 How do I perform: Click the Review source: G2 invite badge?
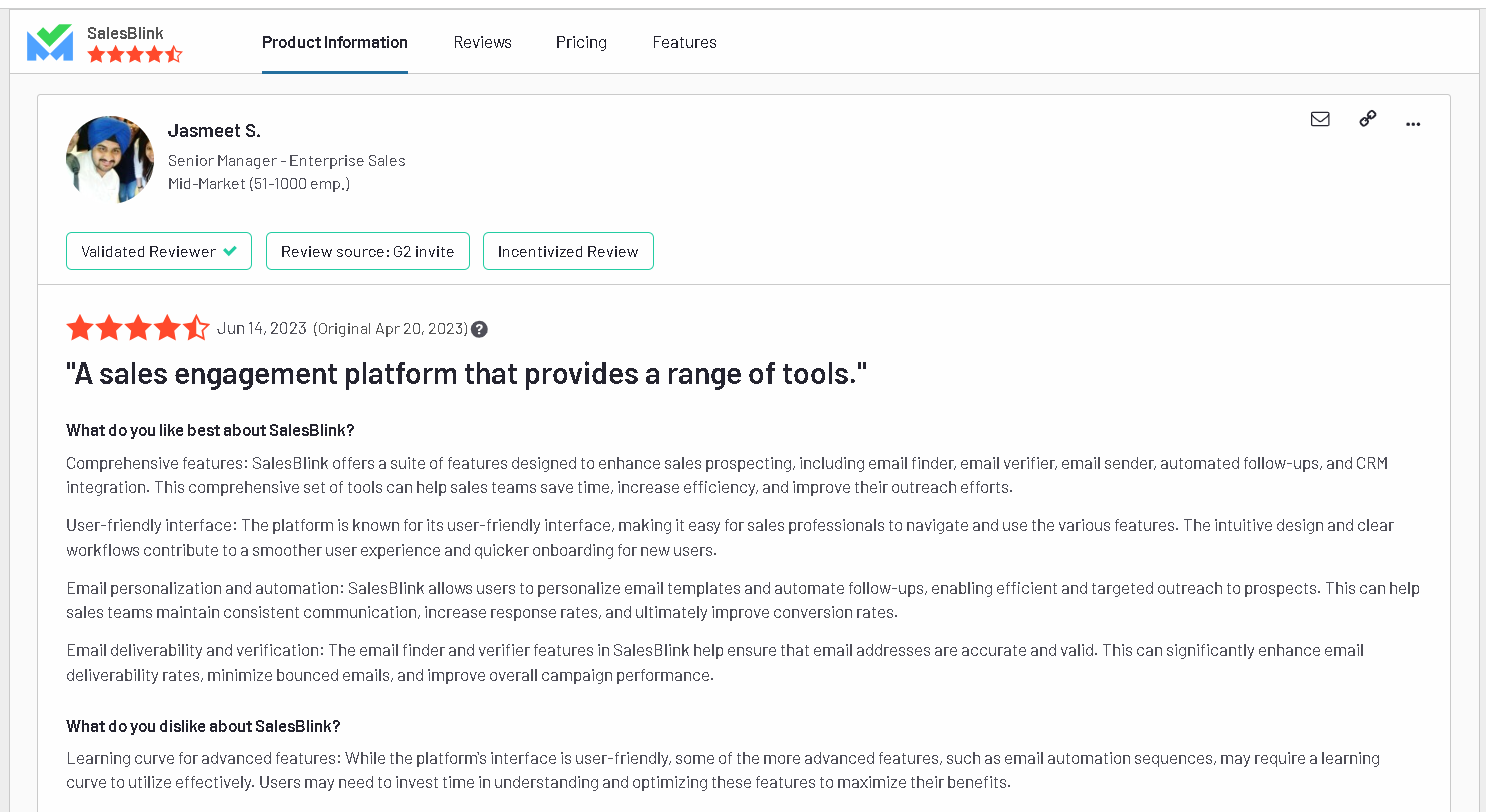coord(367,251)
